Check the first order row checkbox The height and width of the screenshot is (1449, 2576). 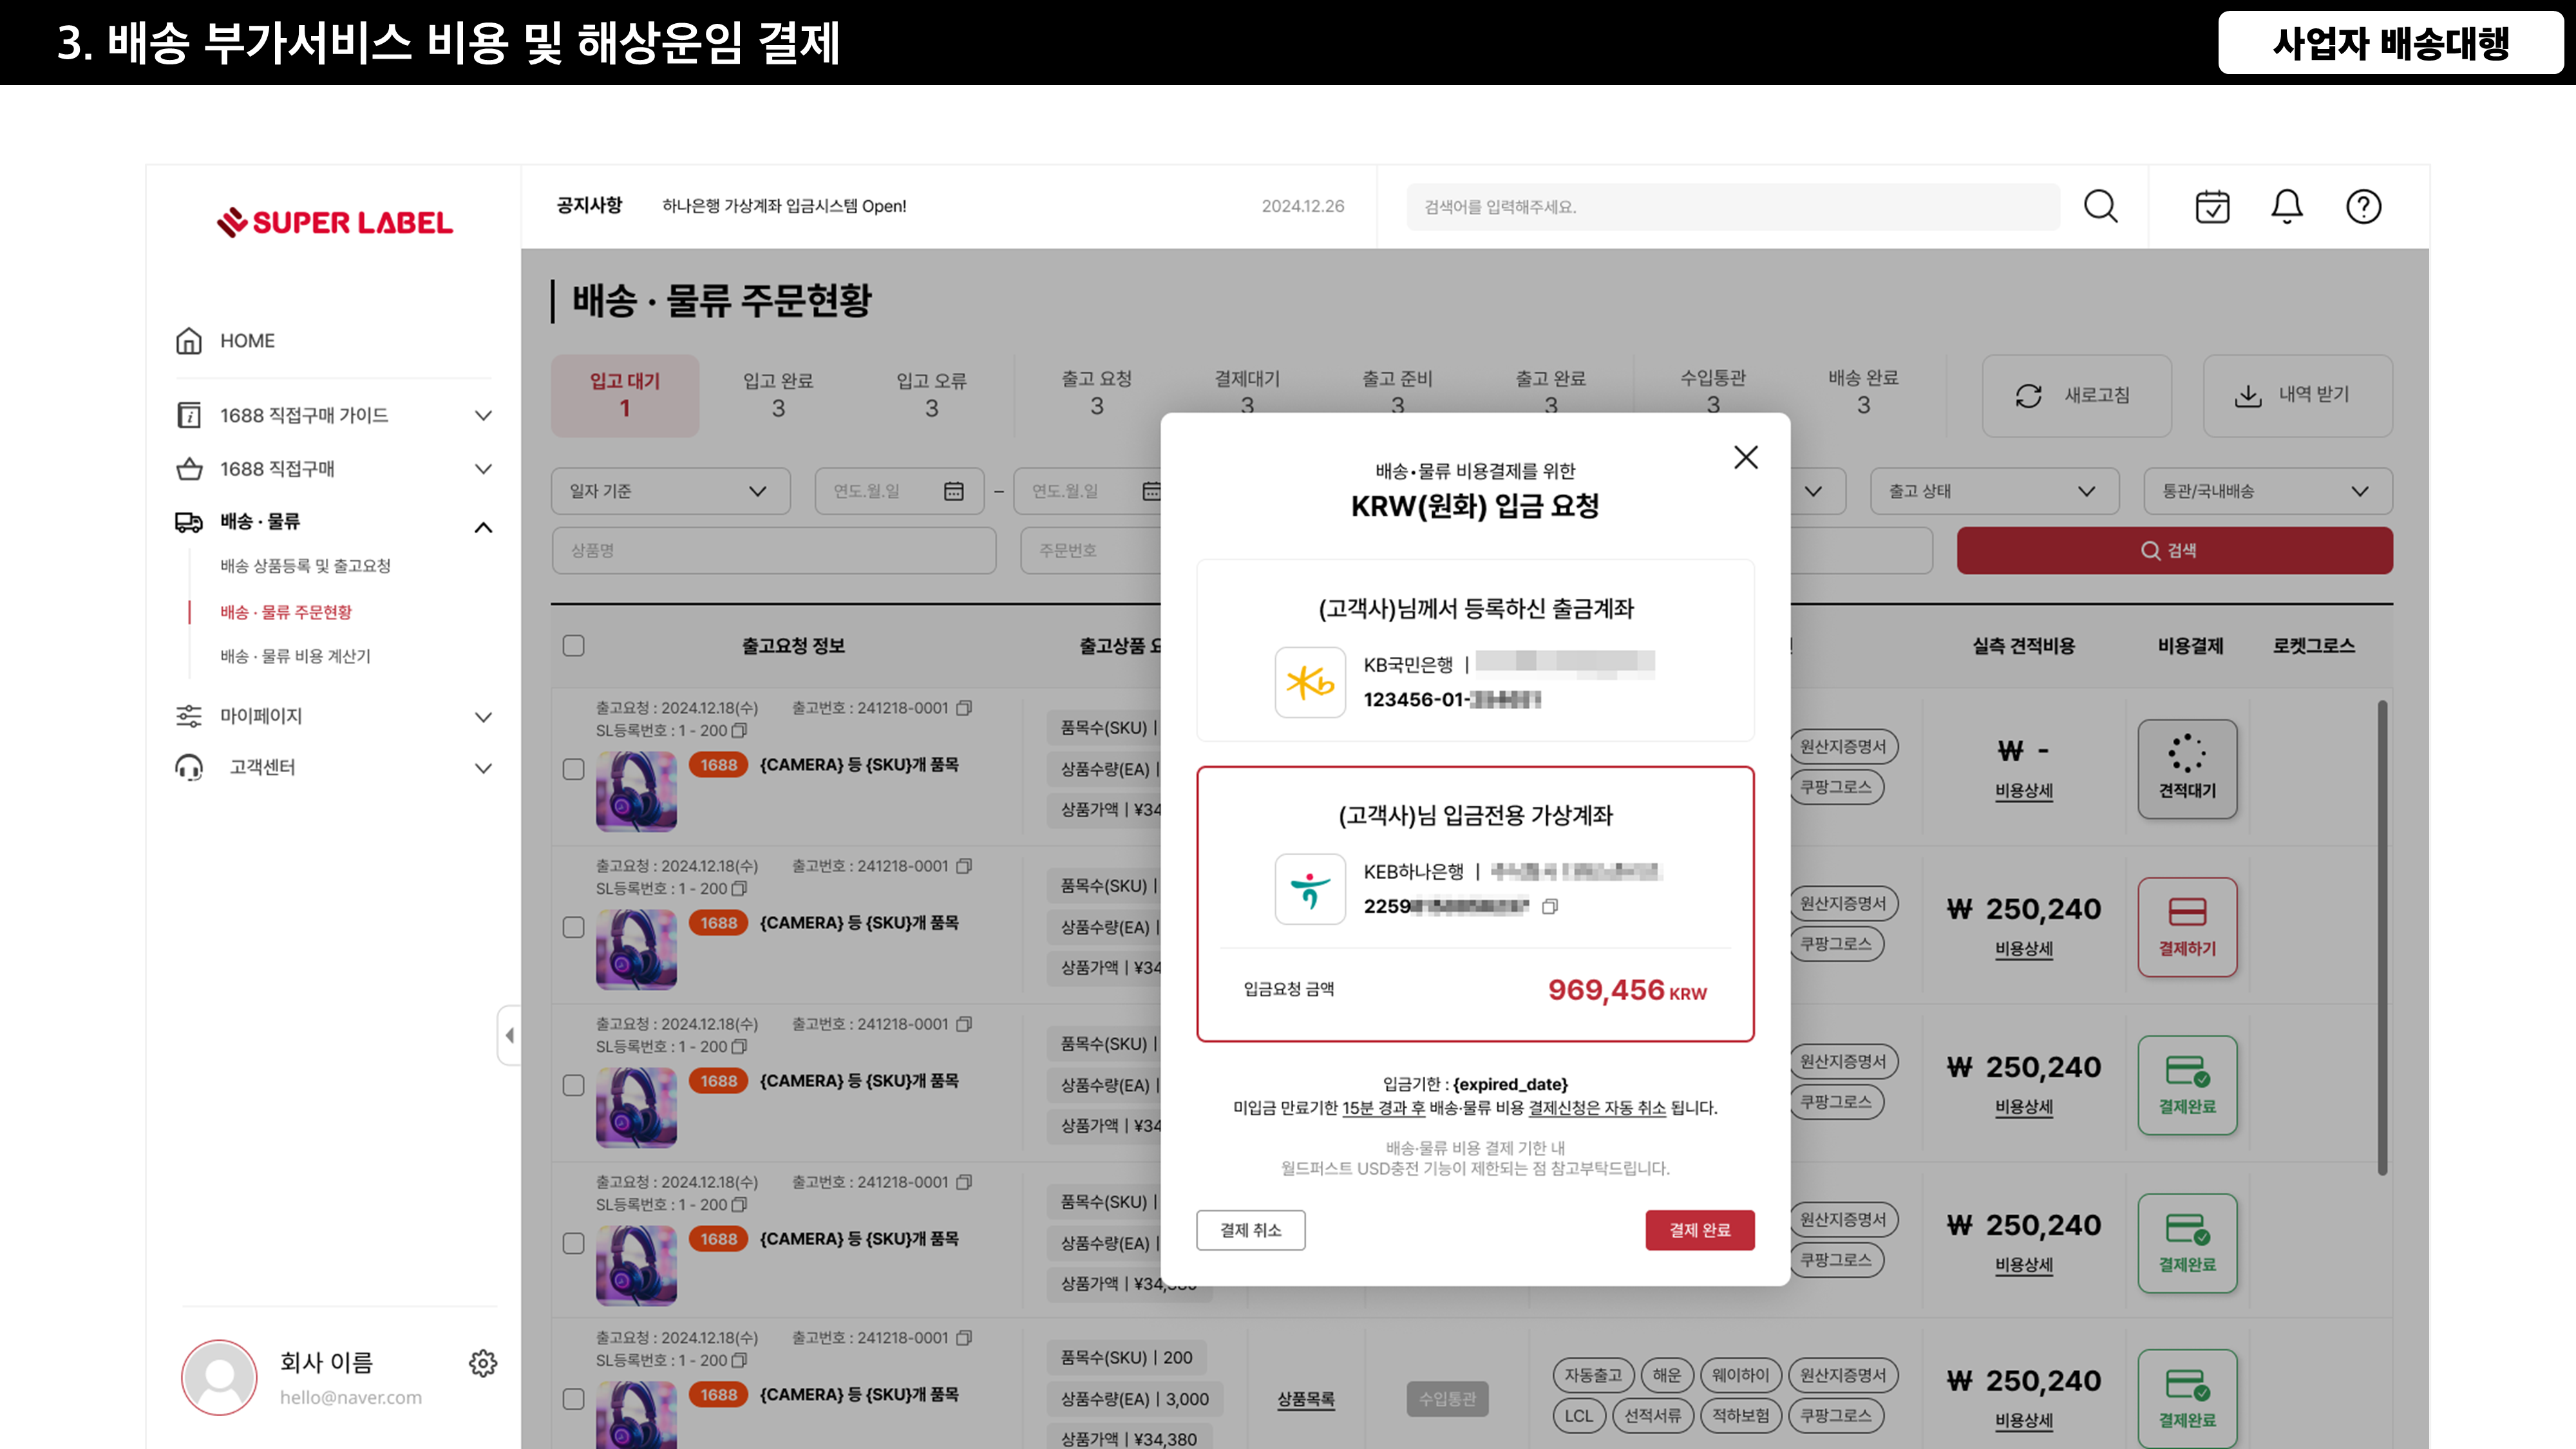(x=573, y=769)
